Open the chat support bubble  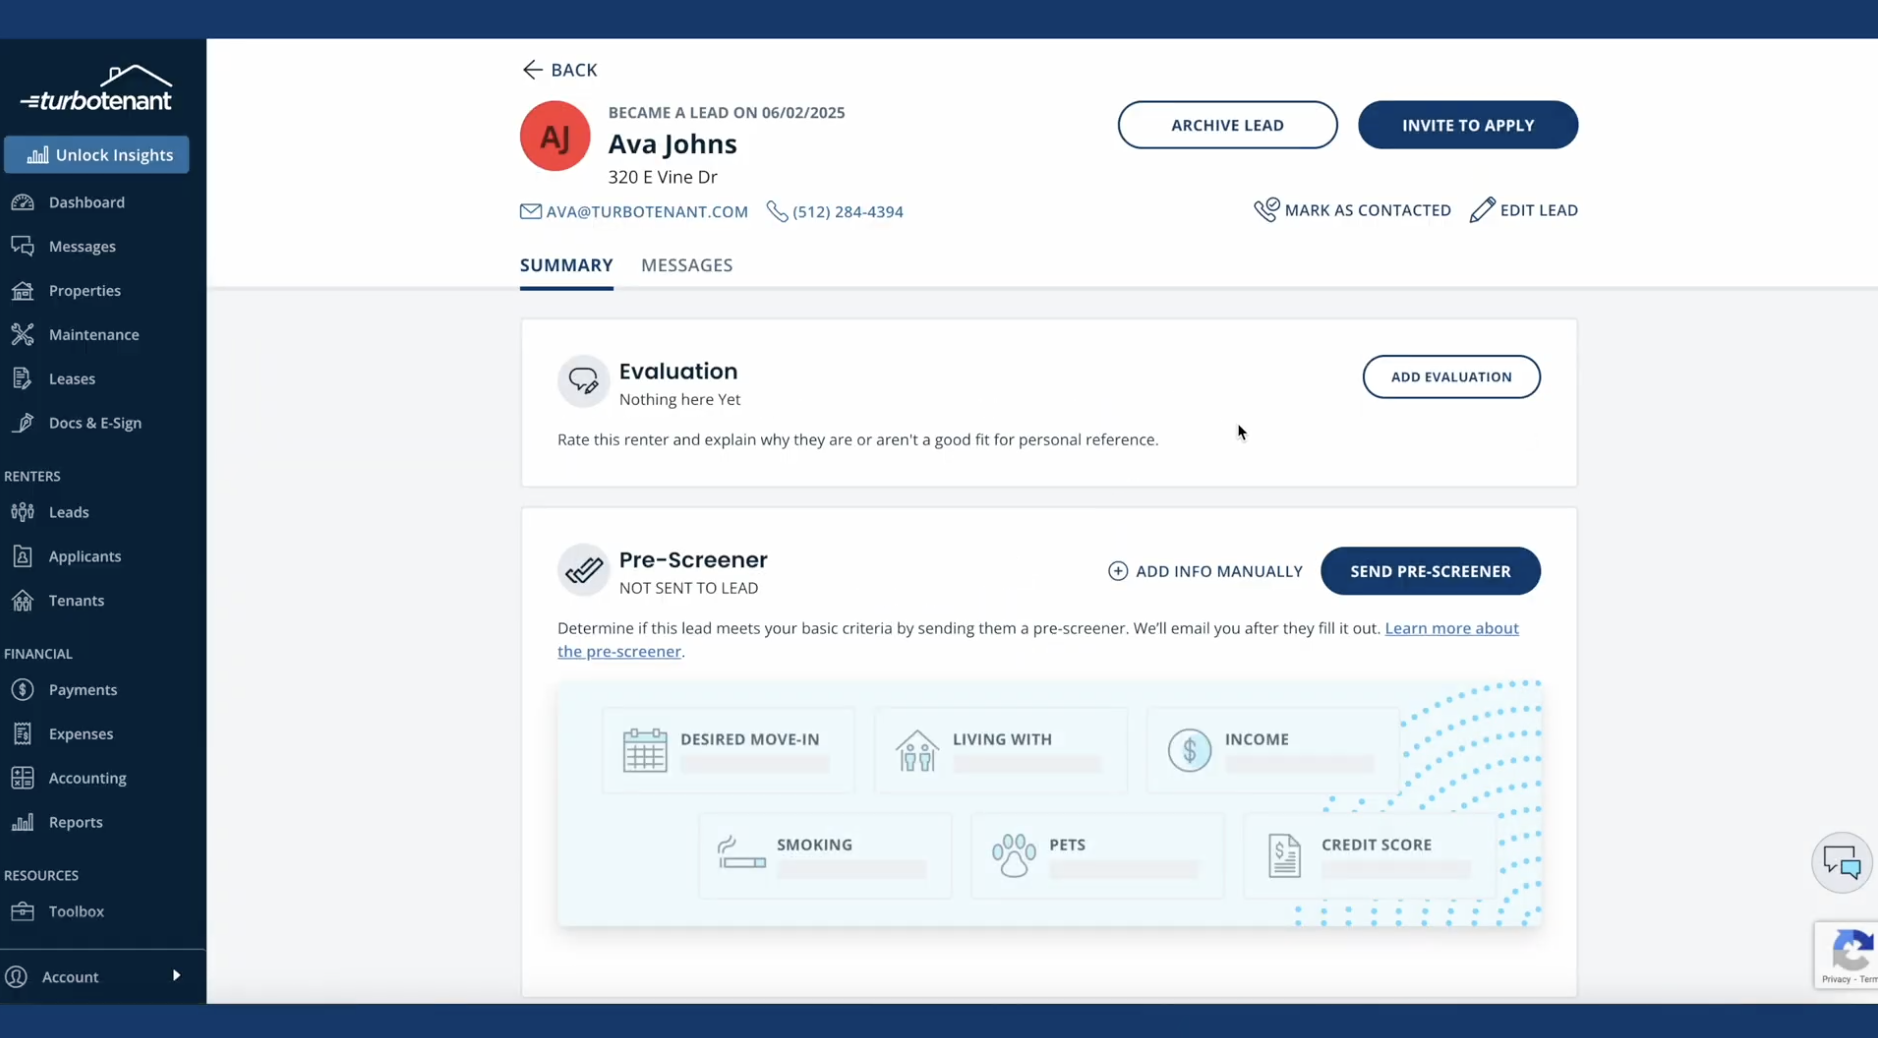click(x=1840, y=861)
